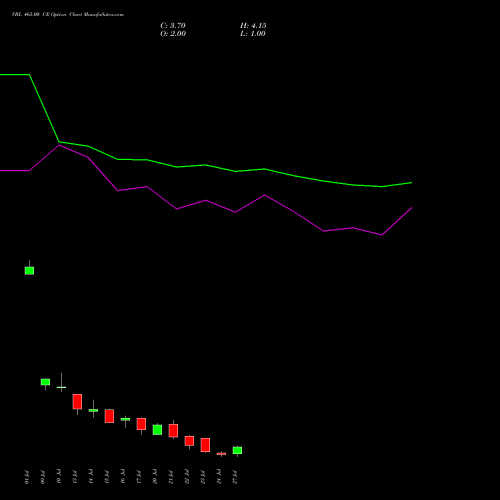The height and width of the screenshot is (500, 500).
Task: Click the red candle above 23 Jul
Action: [x=205, y=445]
